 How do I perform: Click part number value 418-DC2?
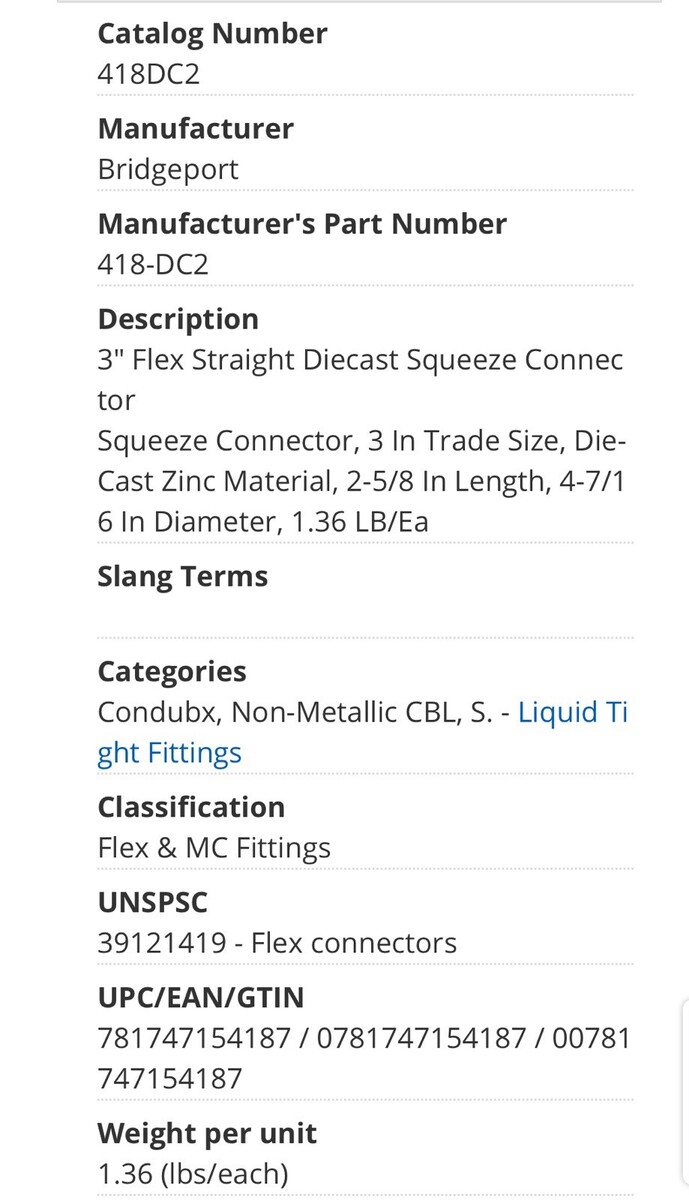tap(153, 264)
